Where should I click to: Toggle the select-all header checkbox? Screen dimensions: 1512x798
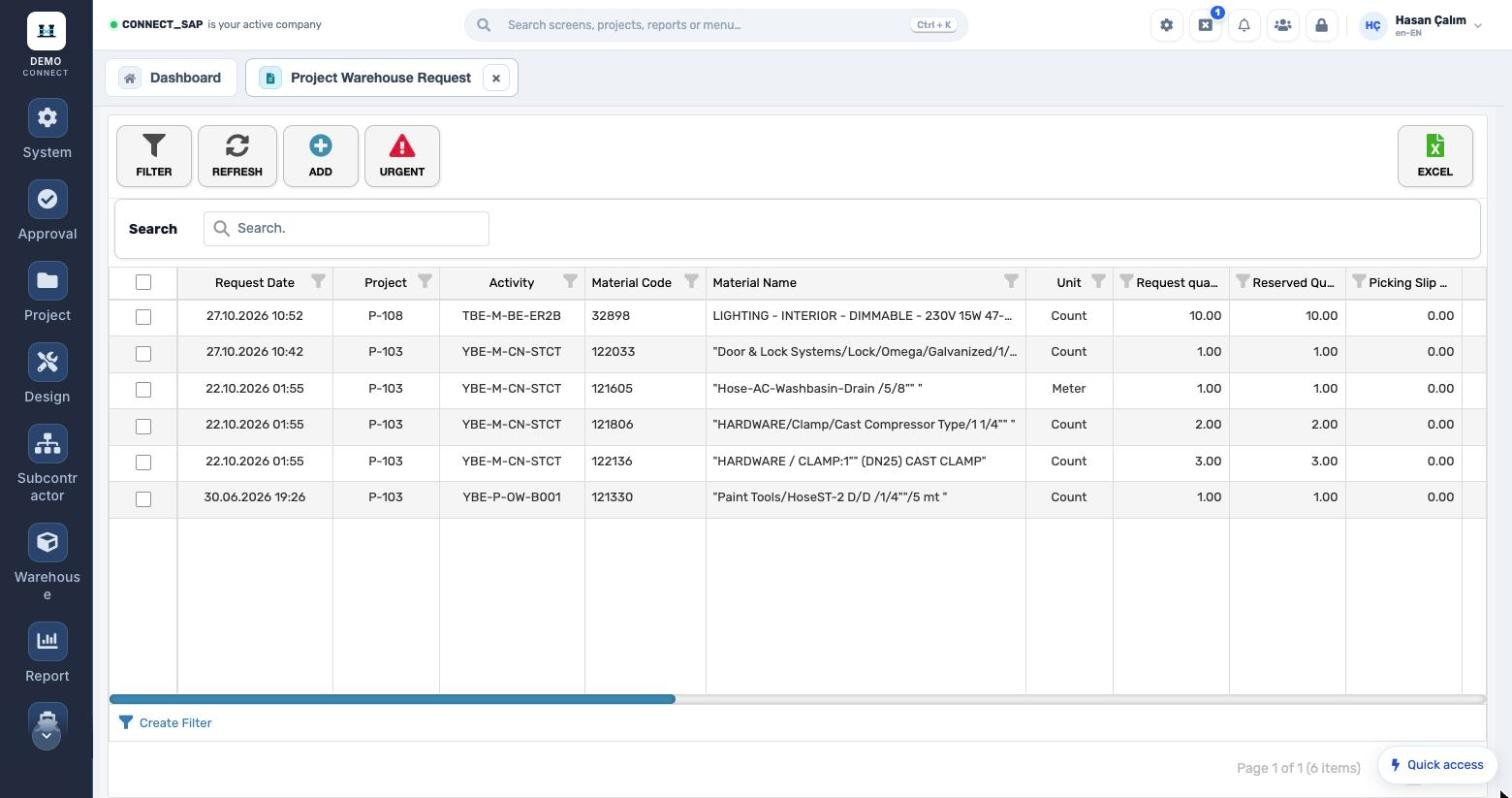coord(143,283)
